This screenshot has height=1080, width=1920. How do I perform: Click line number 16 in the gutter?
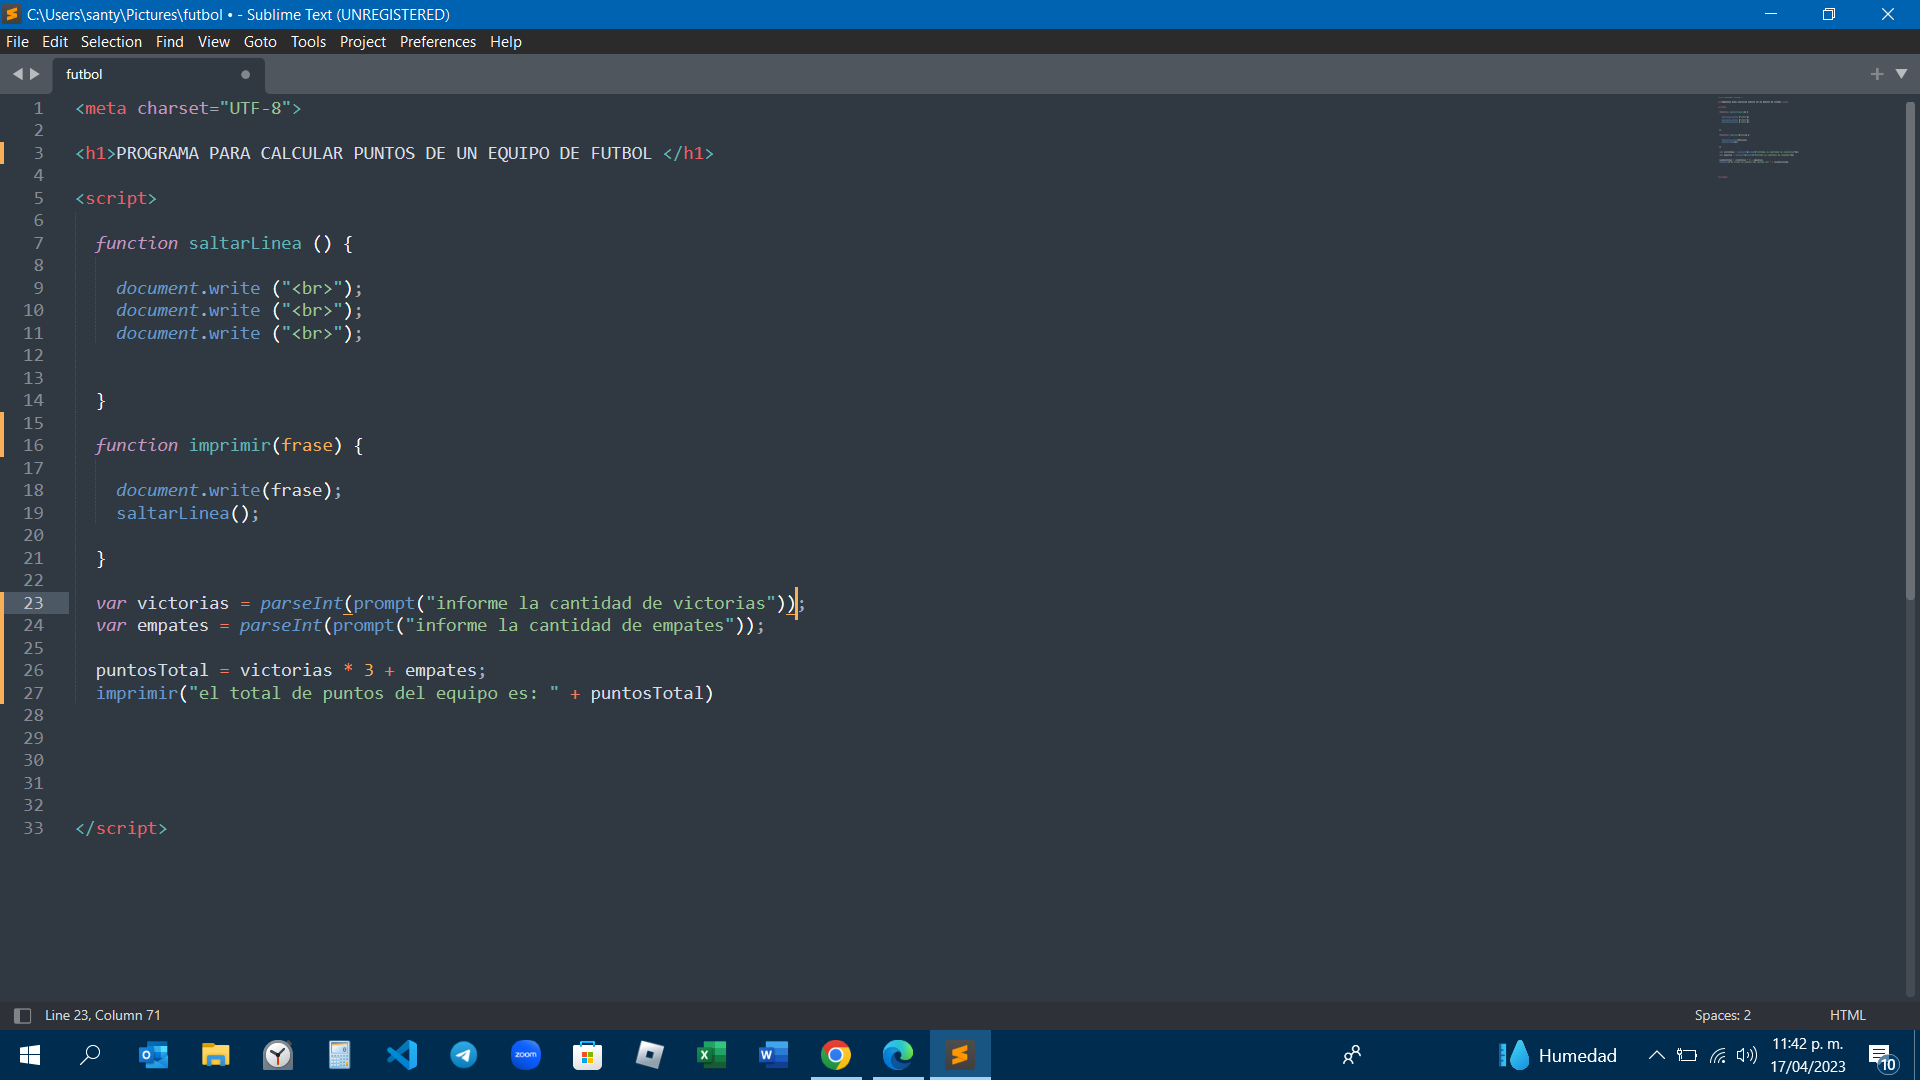(34, 445)
